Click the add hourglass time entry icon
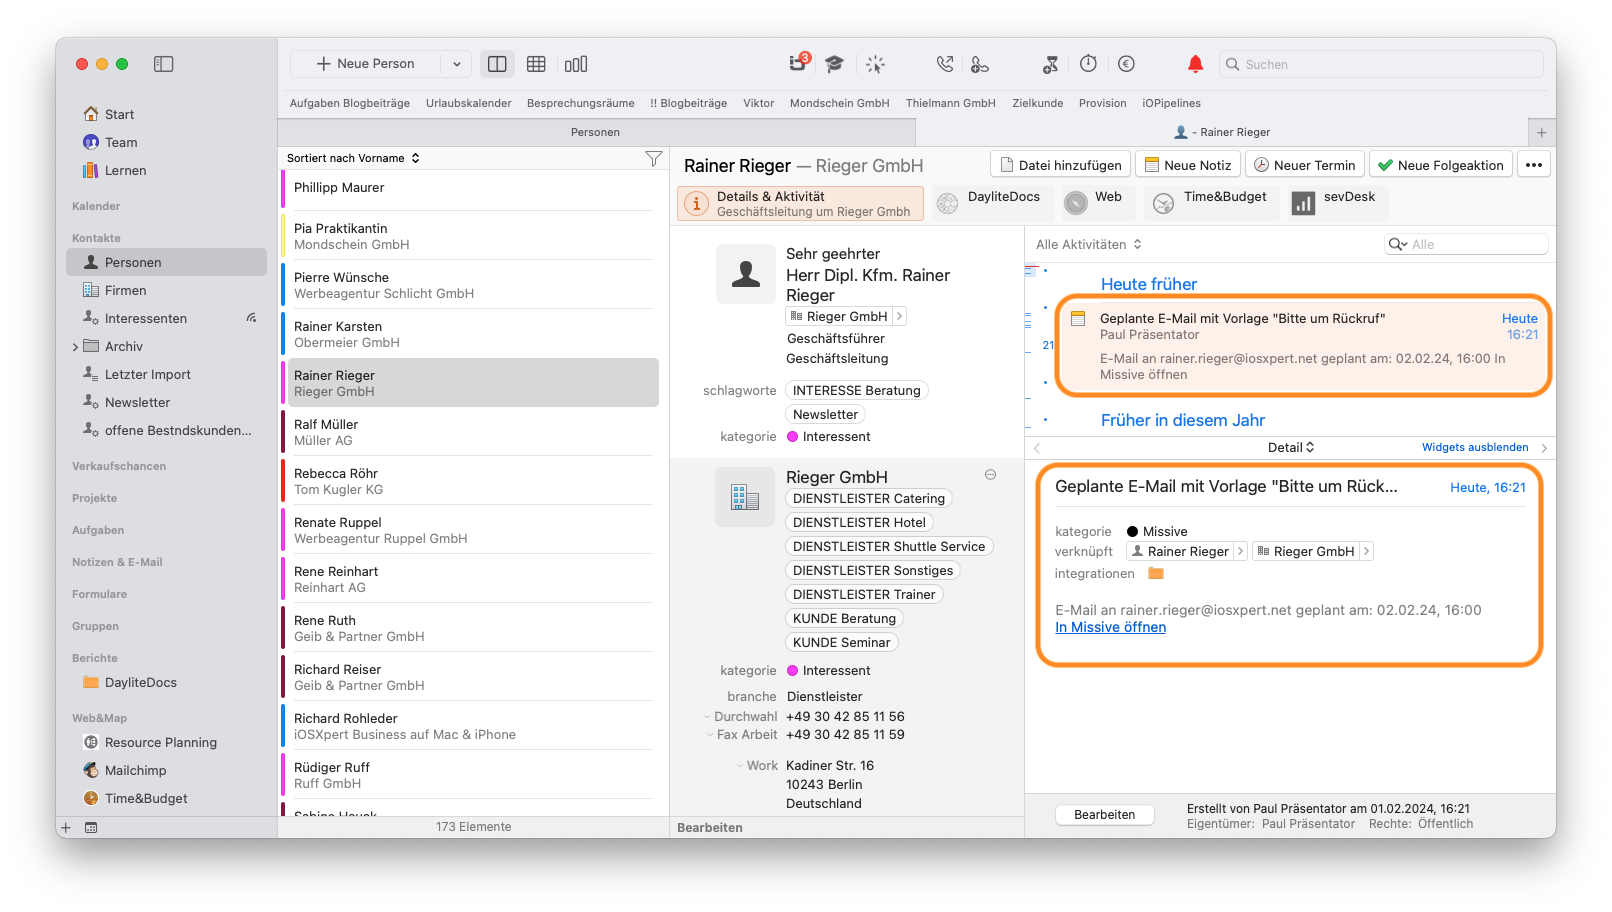Image resolution: width=1612 pixels, height=912 pixels. (1050, 64)
